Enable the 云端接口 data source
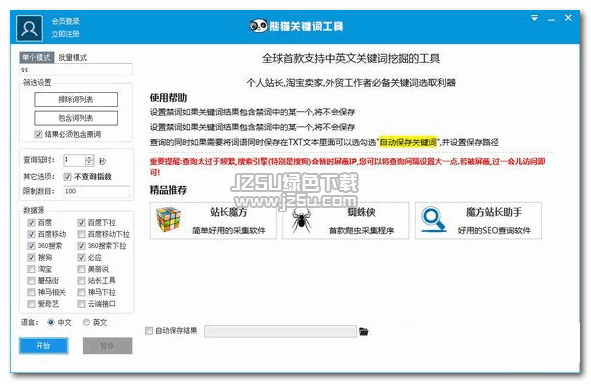591x384 pixels. pos(81,304)
